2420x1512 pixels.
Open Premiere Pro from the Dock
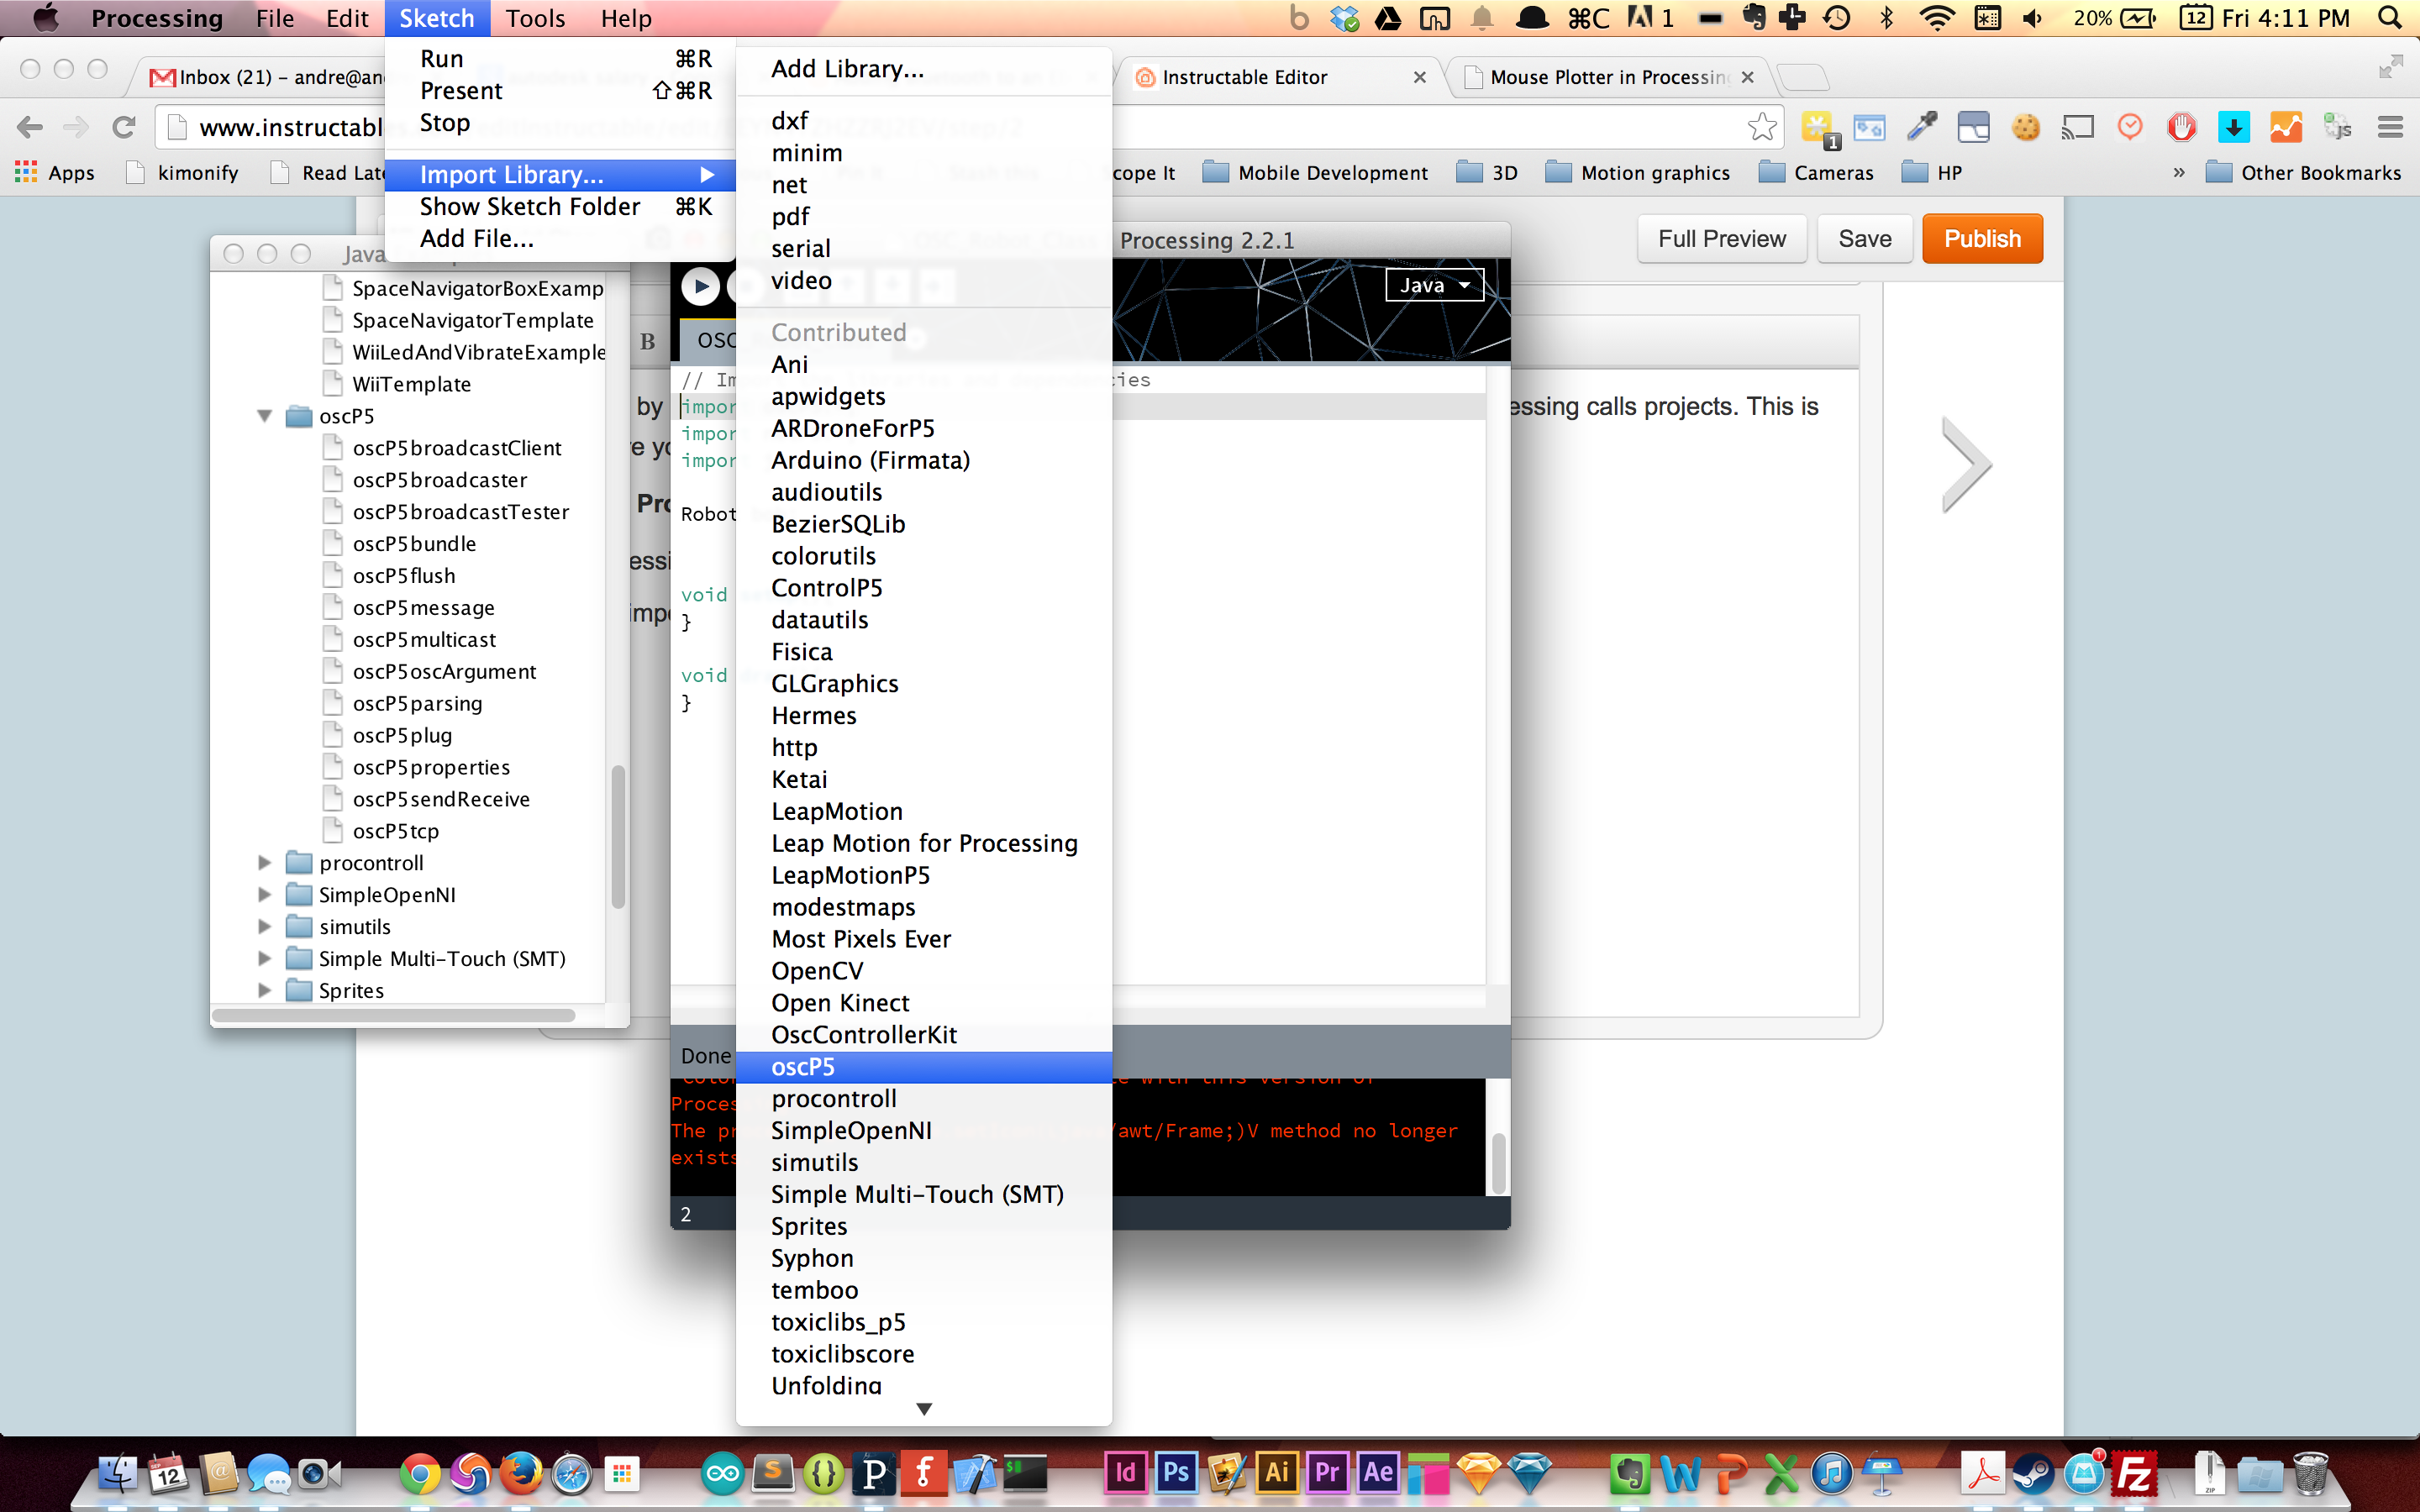[1328, 1473]
